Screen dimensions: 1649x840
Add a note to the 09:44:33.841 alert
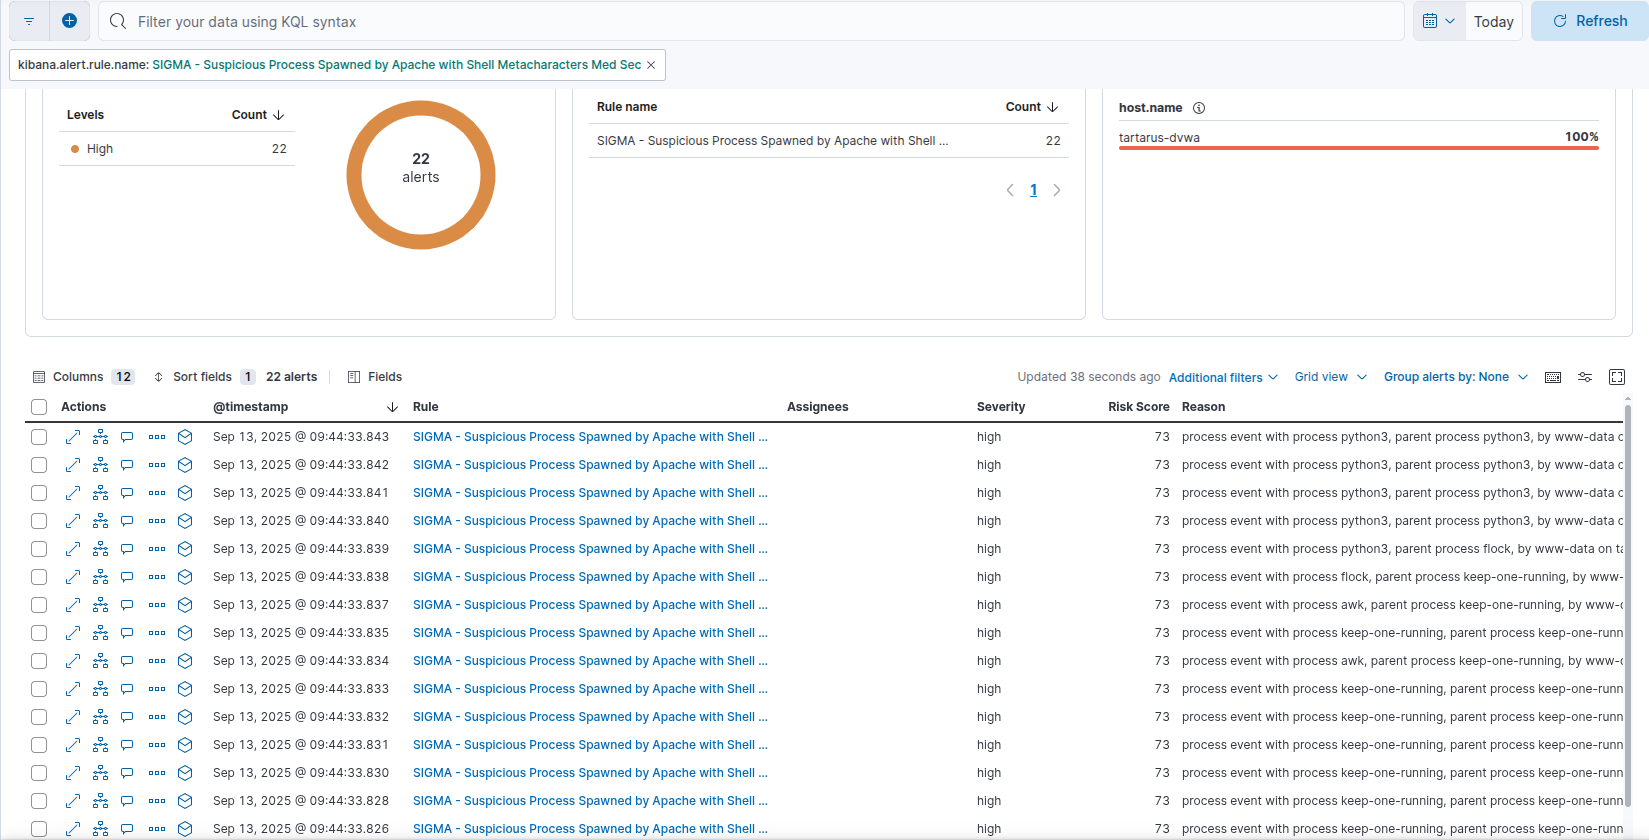coord(127,493)
